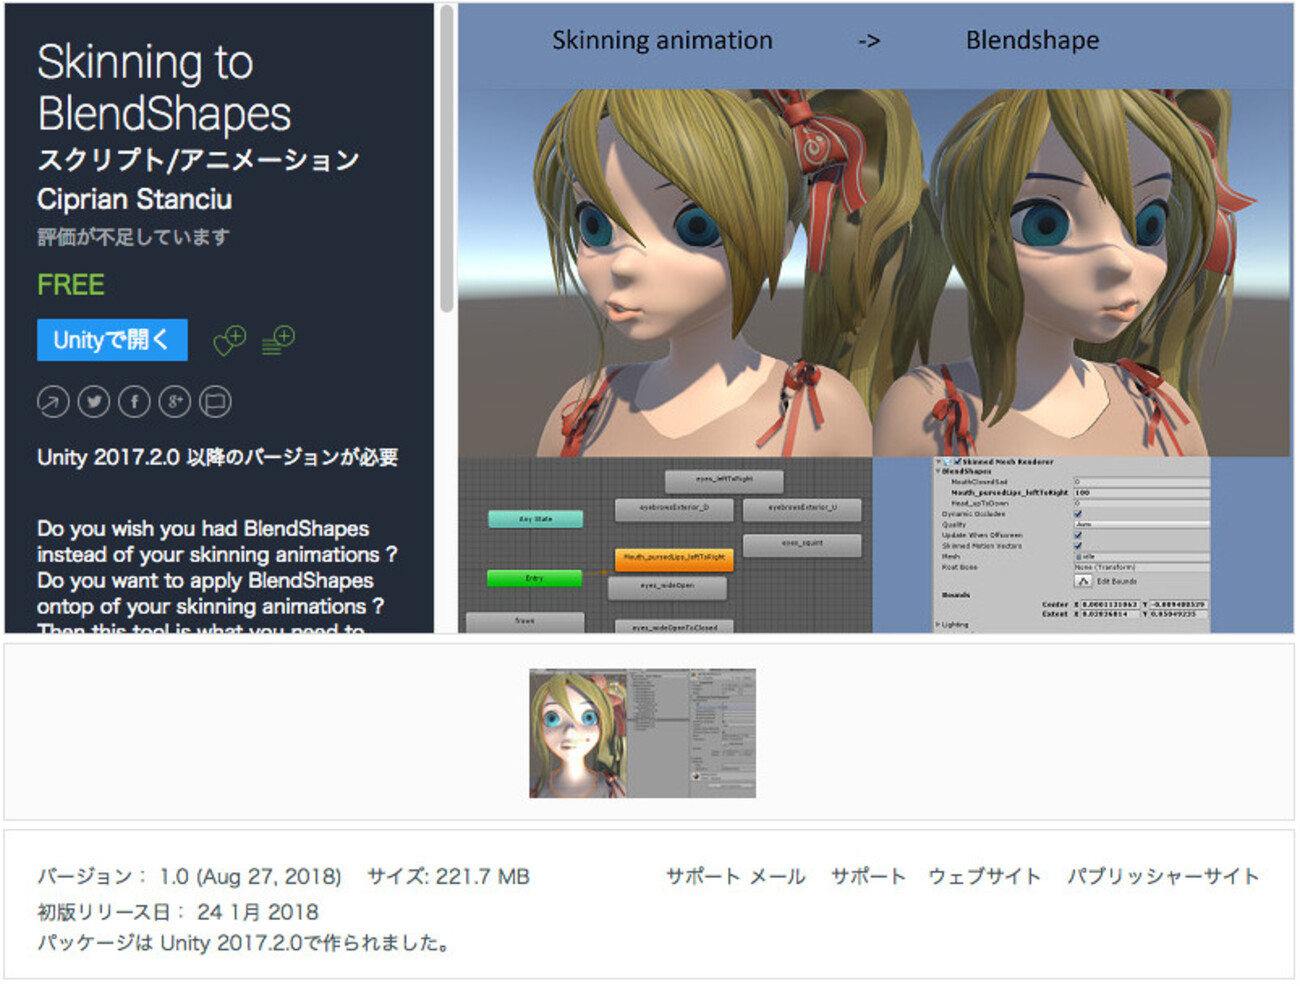Viewport: 1300px width, 986px height.
Task: Click the バージョン: 1.0 (Aug 27, 2018) text
Action: coord(190,877)
